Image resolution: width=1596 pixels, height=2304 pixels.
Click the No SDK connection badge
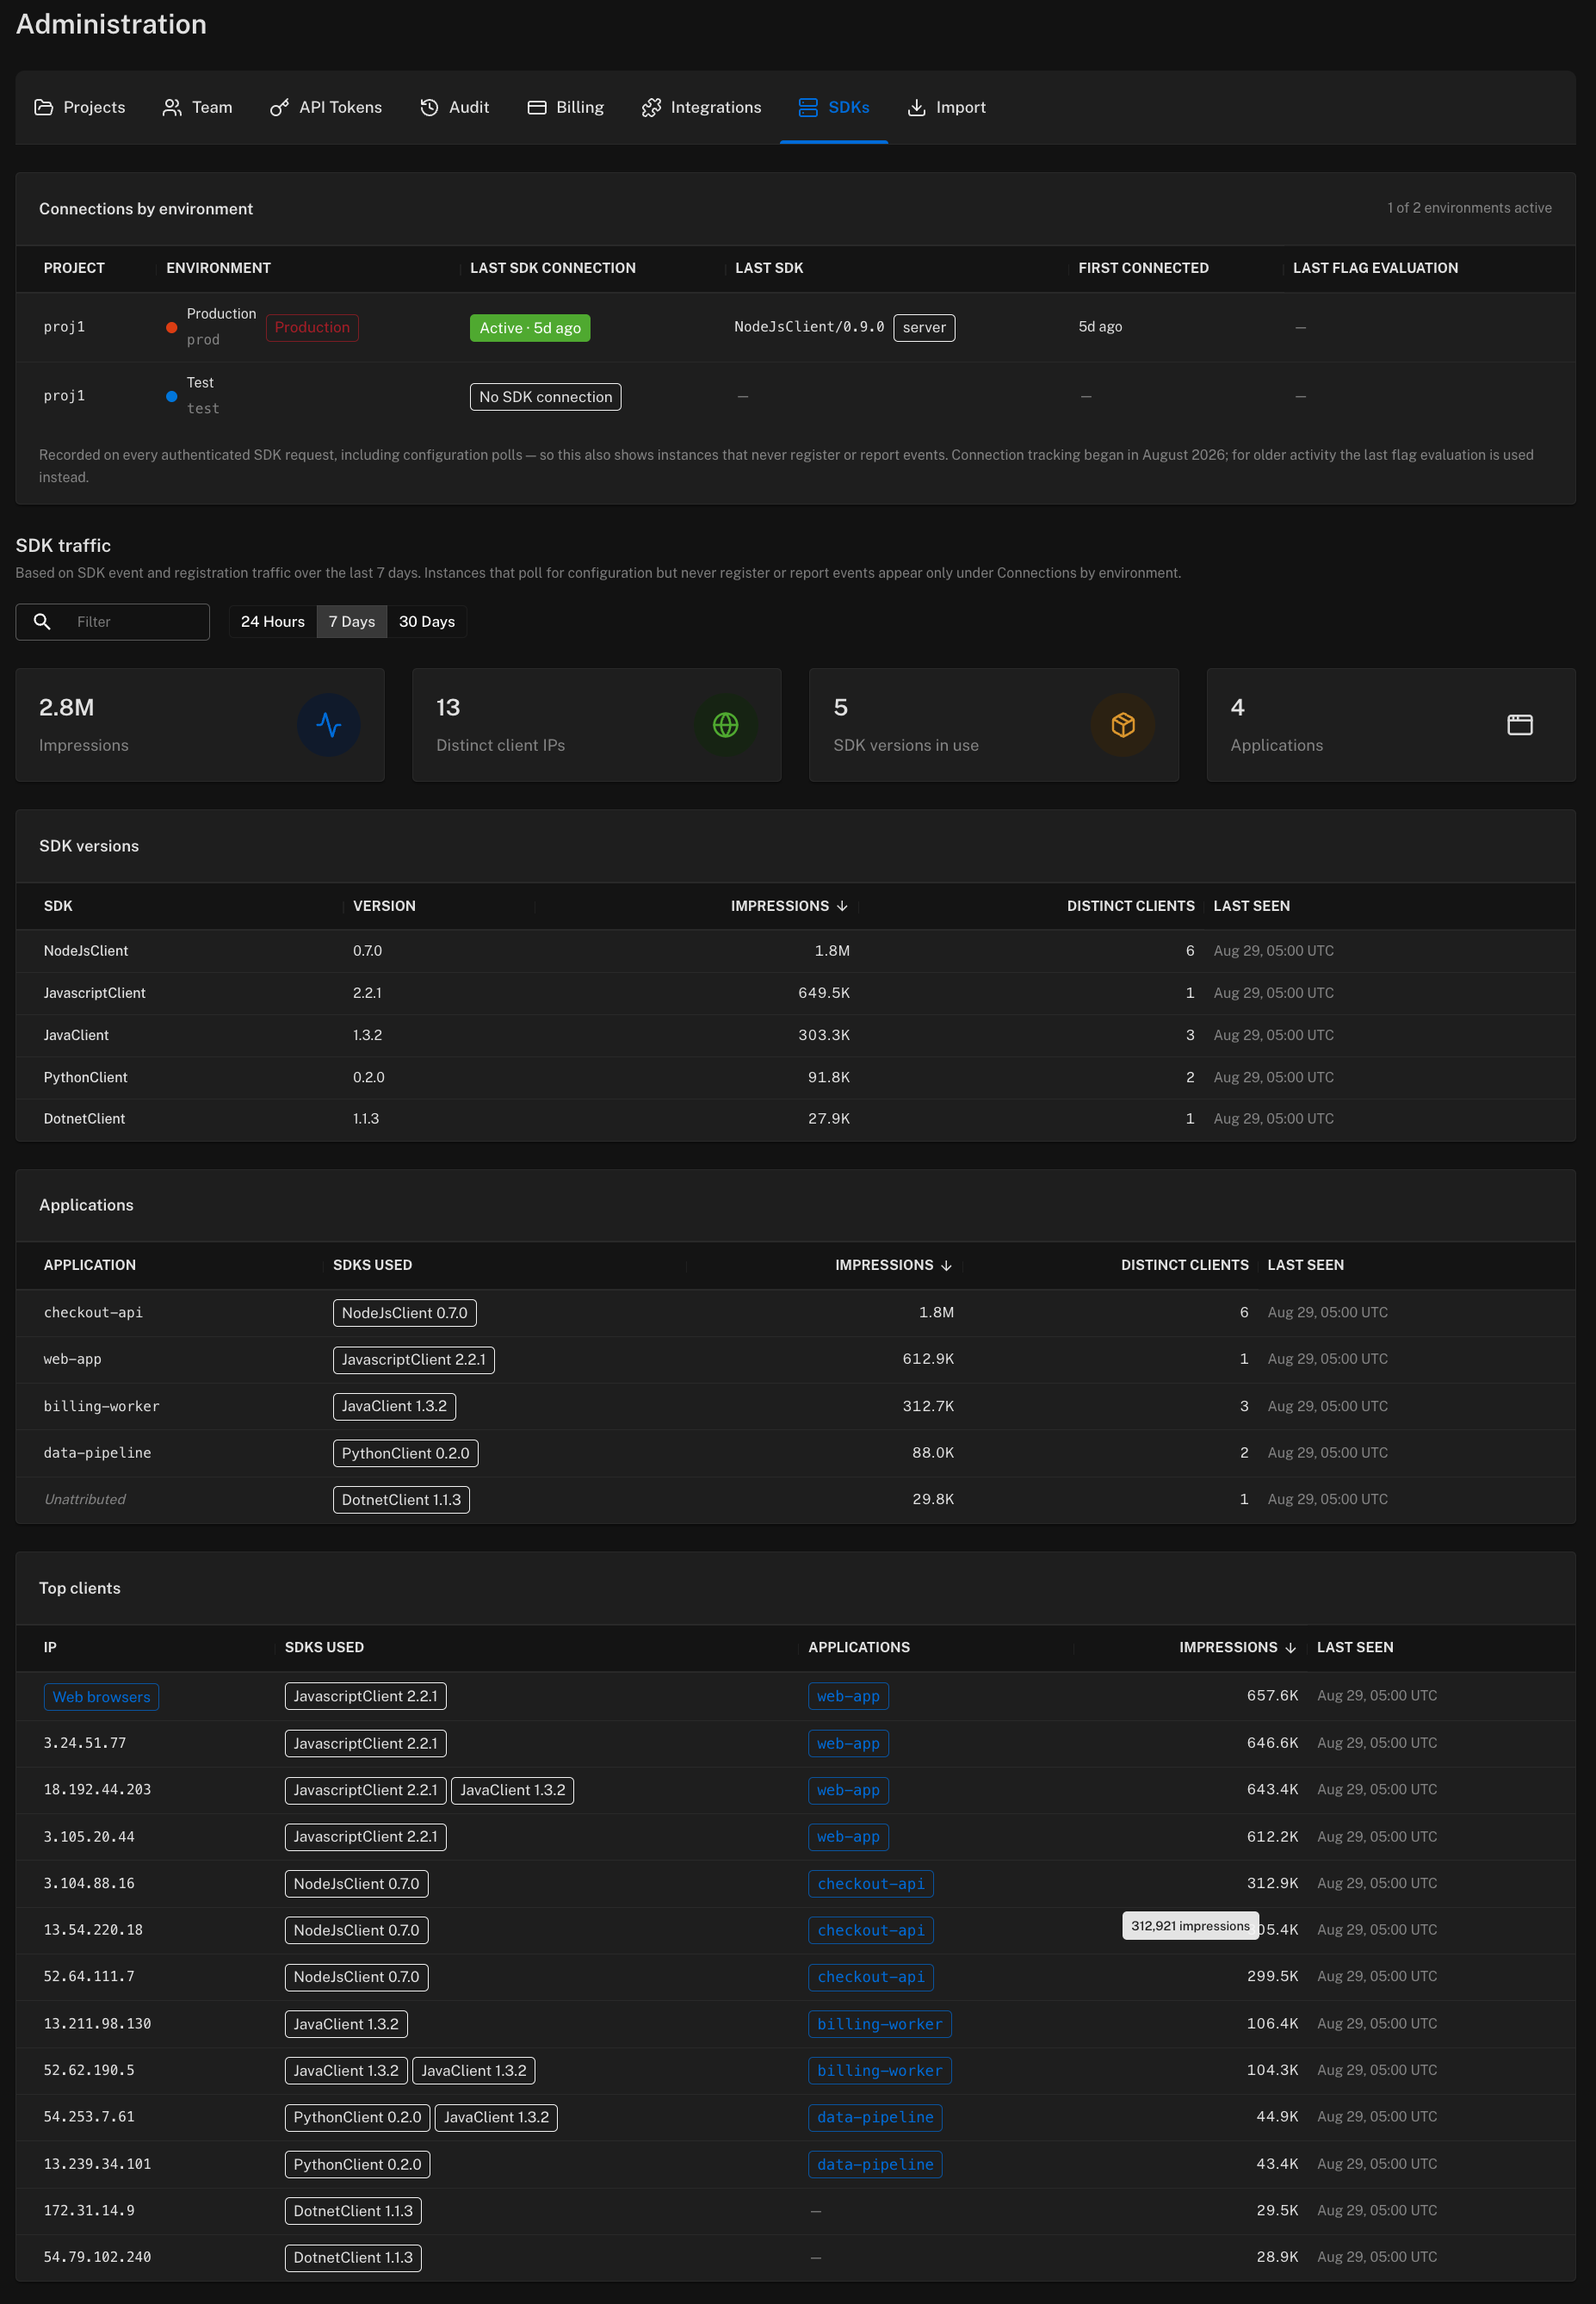click(x=545, y=397)
